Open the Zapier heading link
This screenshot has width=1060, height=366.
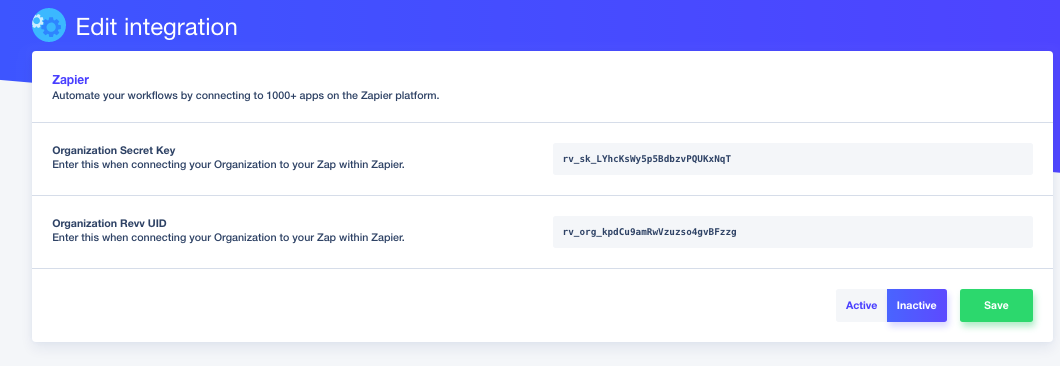[x=70, y=80]
